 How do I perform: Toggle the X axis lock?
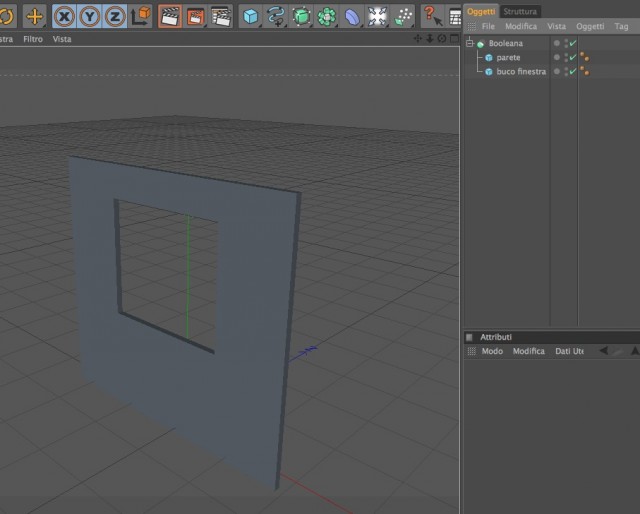[x=64, y=16]
